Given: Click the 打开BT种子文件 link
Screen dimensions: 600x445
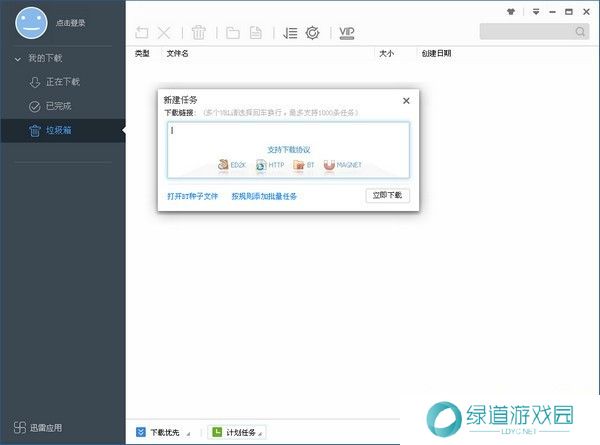Looking at the screenshot, I should (x=193, y=197).
